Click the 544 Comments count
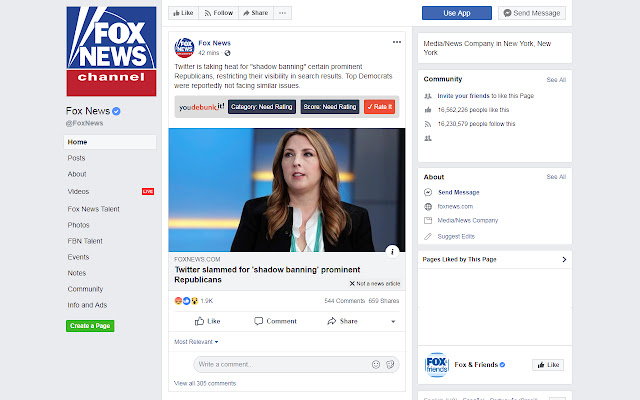640x400 pixels. (x=344, y=301)
